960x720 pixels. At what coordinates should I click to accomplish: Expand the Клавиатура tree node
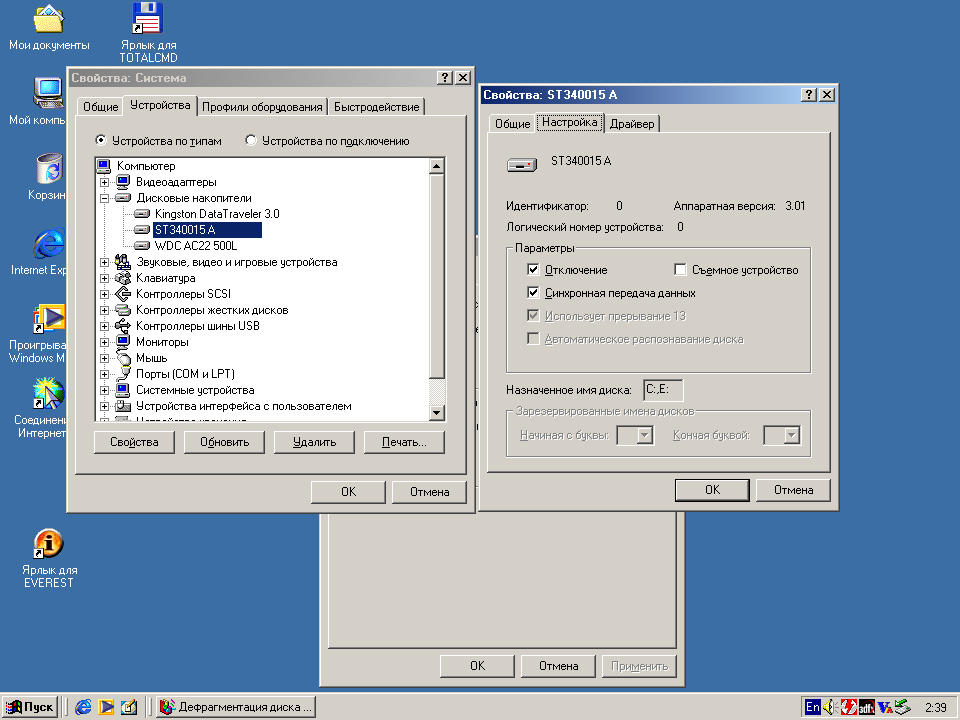pos(105,279)
